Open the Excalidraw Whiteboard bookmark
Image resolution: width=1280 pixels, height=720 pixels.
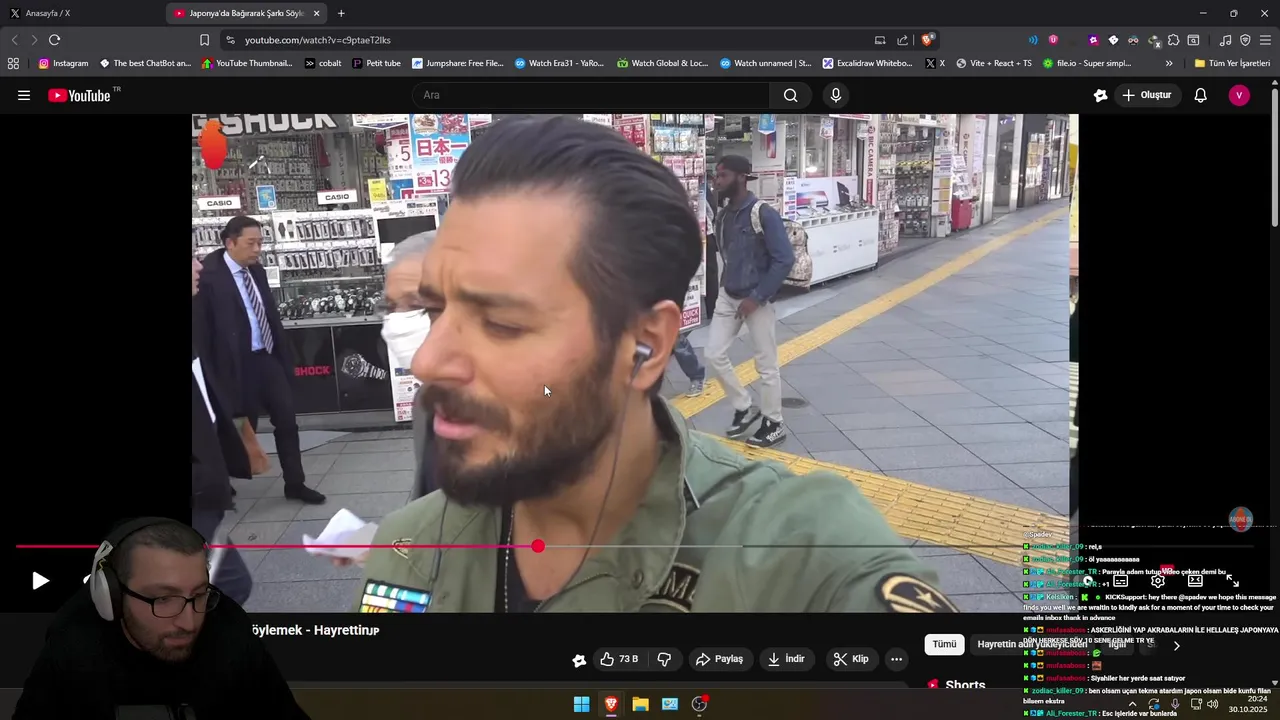click(868, 63)
